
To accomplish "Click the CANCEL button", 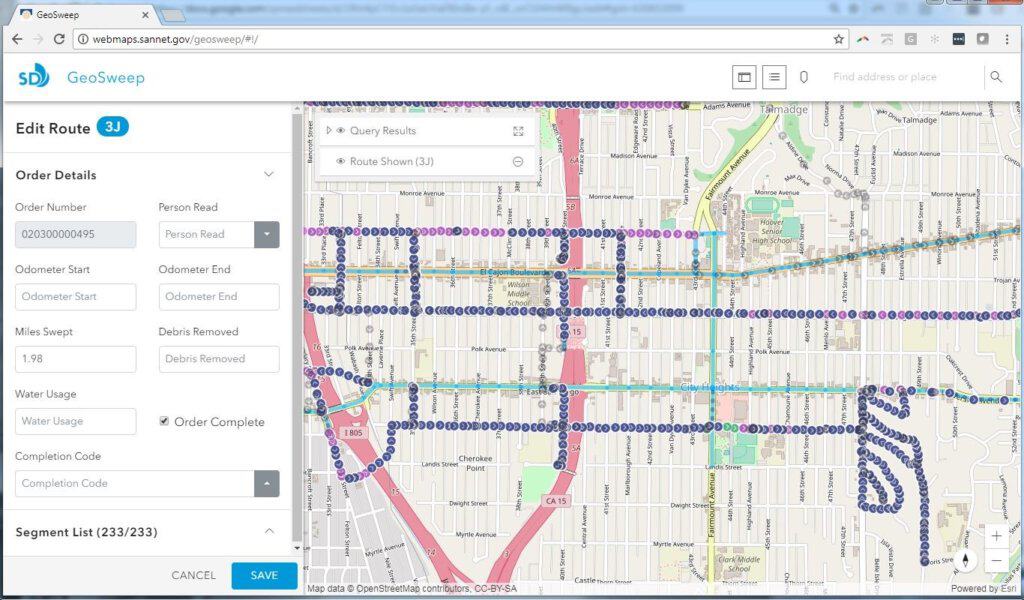I will pos(193,576).
